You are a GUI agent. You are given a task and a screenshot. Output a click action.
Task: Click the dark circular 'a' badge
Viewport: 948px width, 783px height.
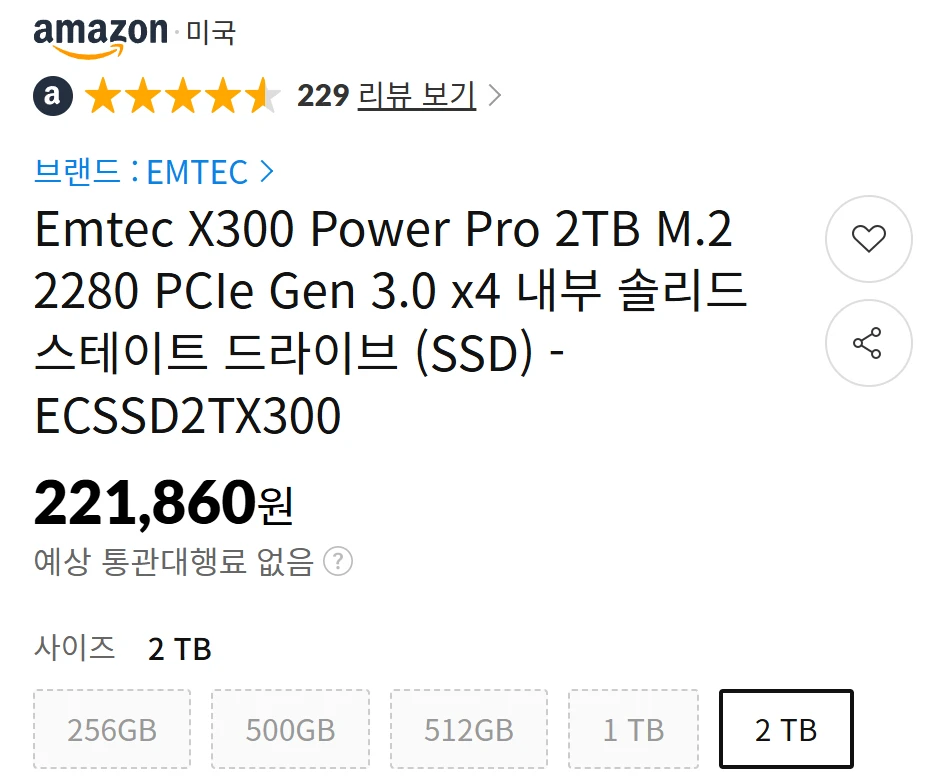pyautogui.click(x=53, y=96)
